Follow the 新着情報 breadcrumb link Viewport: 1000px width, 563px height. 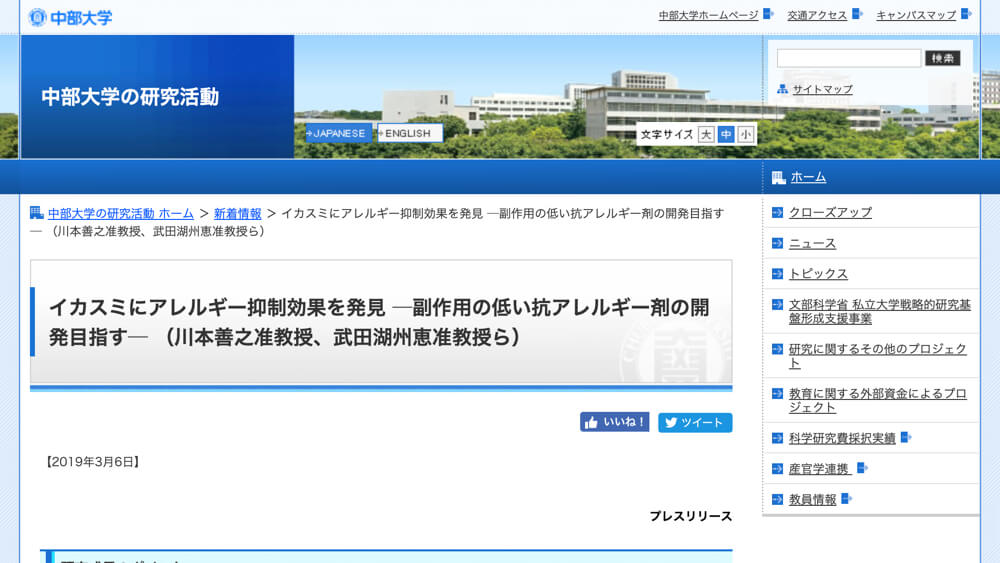coord(237,213)
